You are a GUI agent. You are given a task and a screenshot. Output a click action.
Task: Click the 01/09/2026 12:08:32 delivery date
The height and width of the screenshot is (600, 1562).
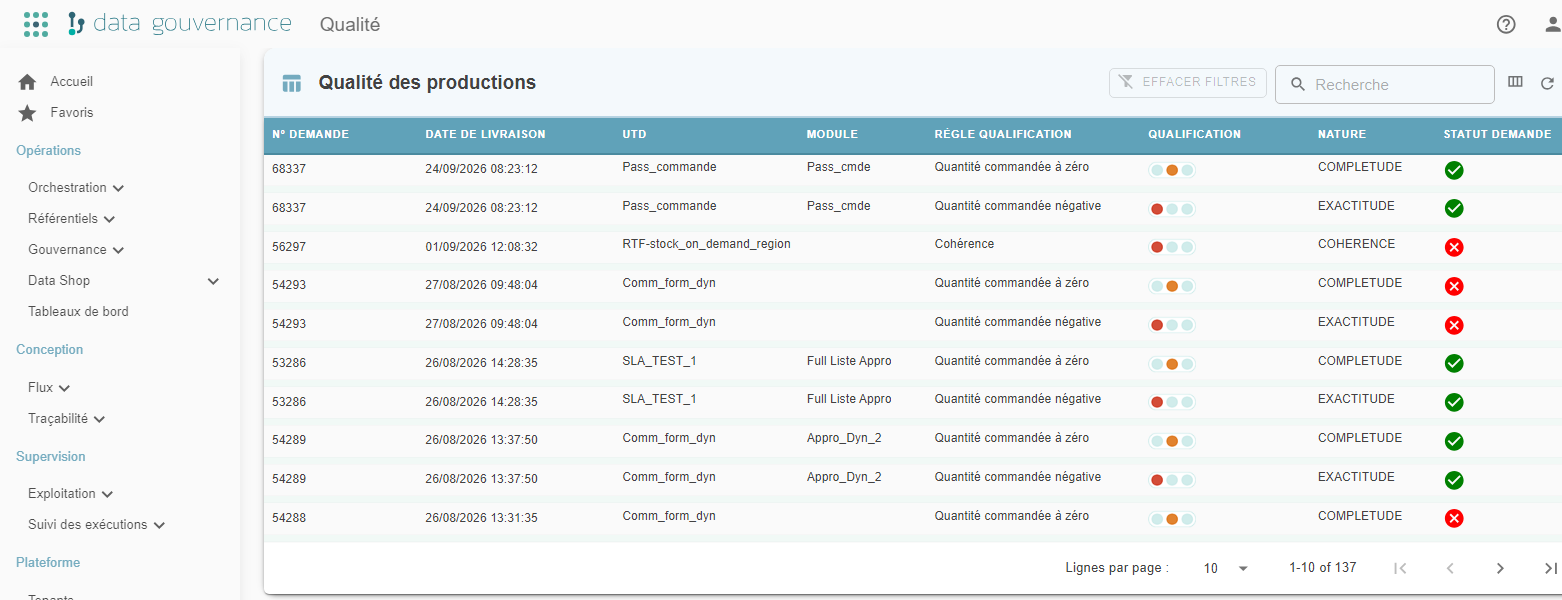(481, 246)
